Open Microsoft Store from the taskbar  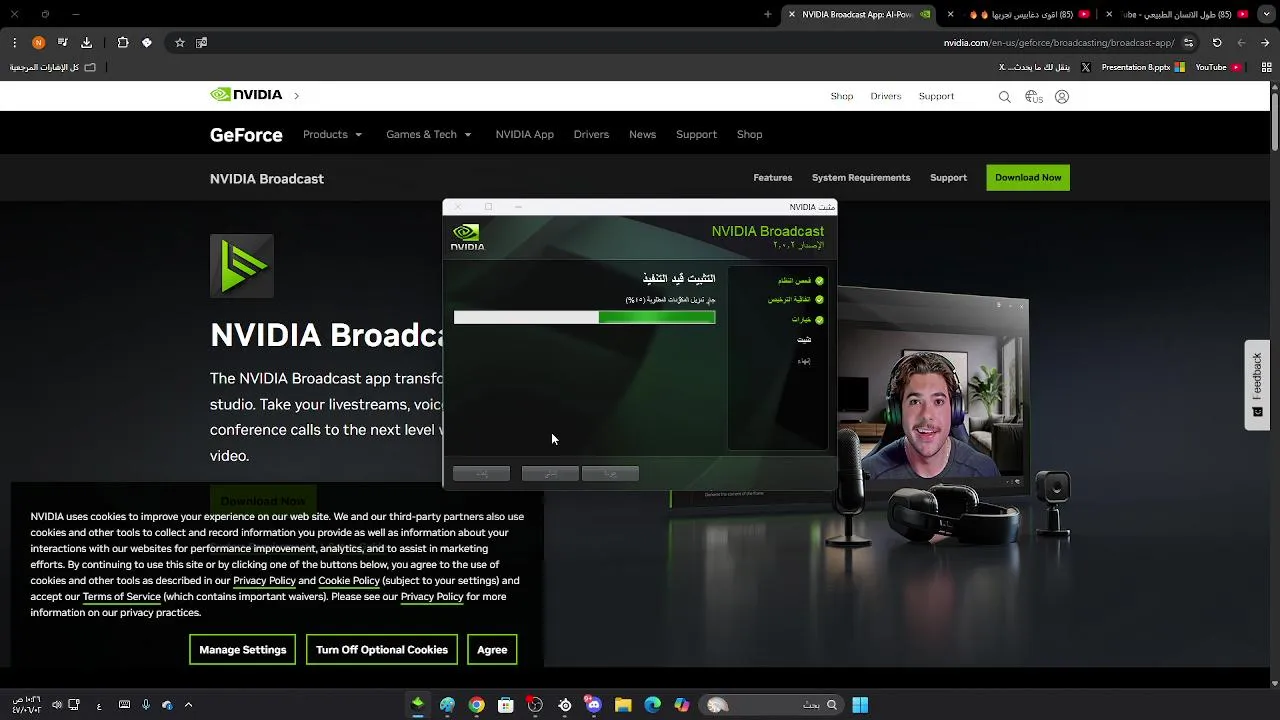point(506,705)
